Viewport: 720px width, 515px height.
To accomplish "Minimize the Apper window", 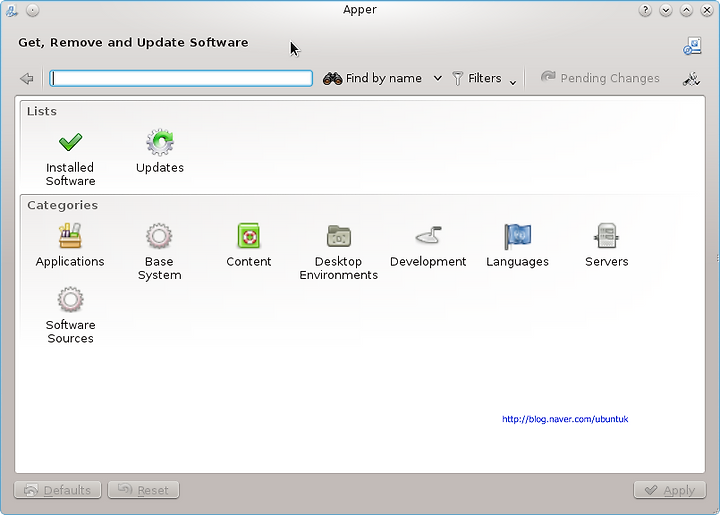I will click(666, 10).
